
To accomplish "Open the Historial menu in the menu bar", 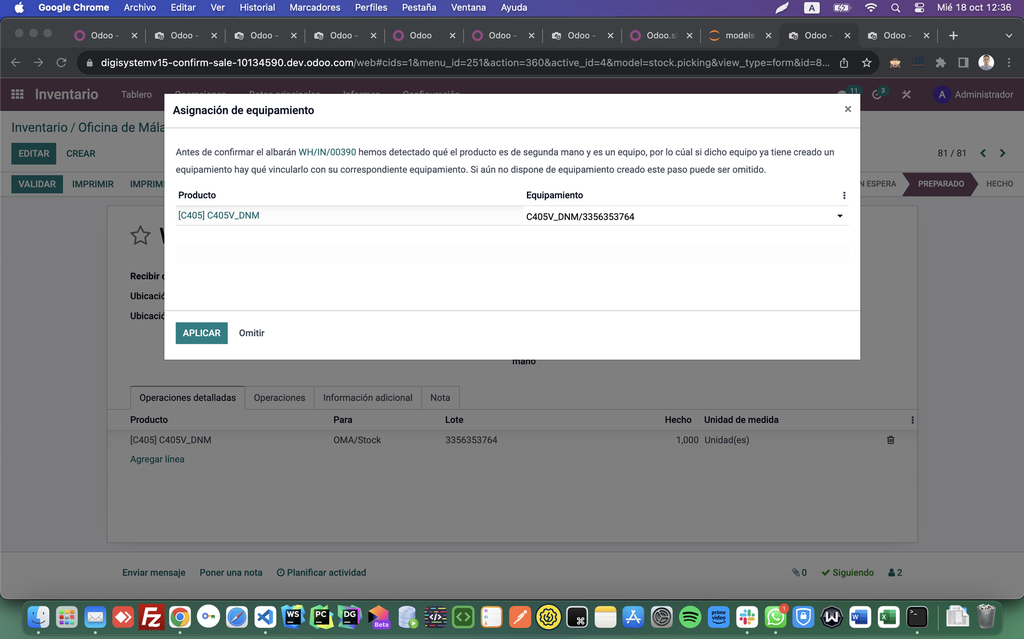I will [x=257, y=7].
